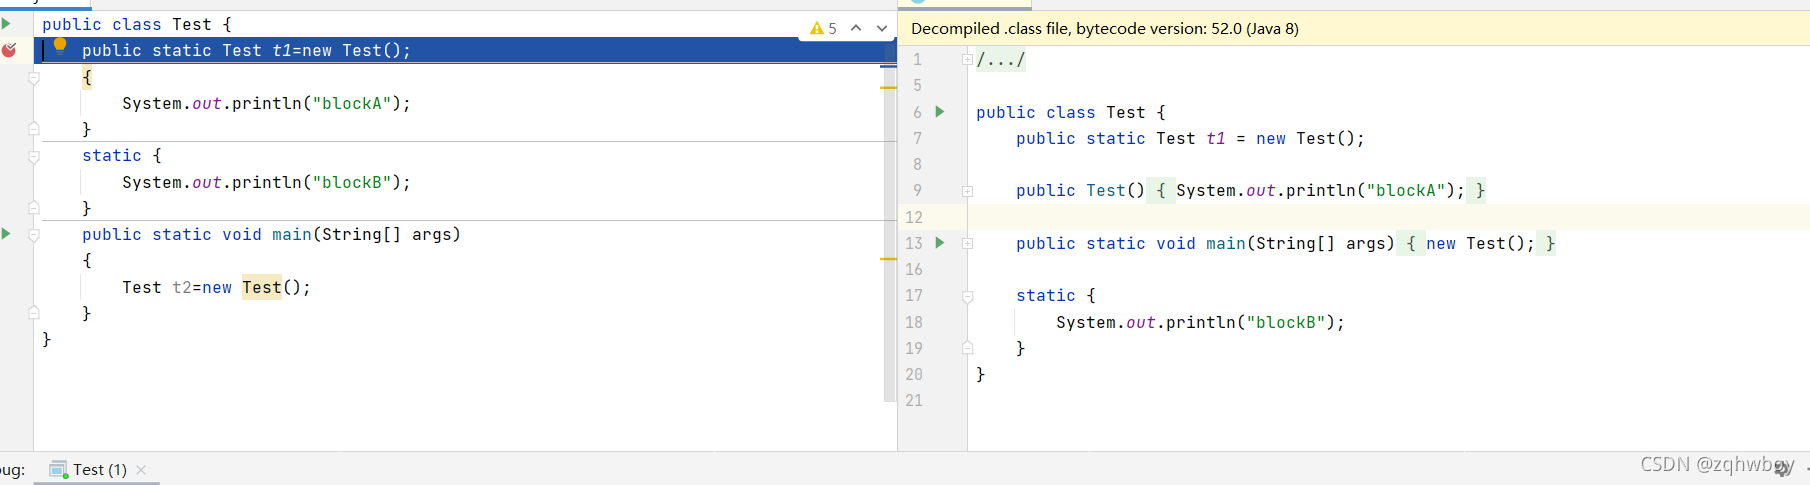Click run arrow at line 6 in decompiled file
The height and width of the screenshot is (485, 1810).
940,112
